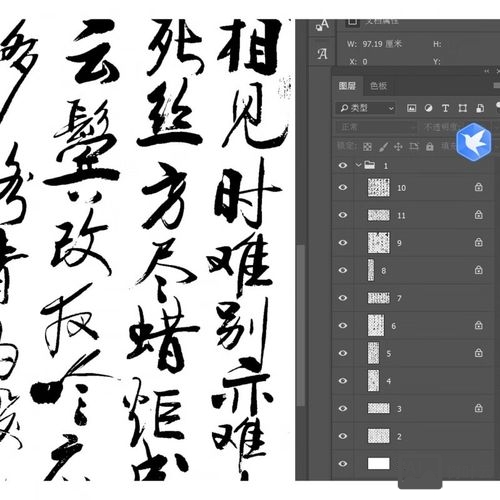Click the lock image pixels brush icon
This screenshot has height=500, width=500.
383,147
